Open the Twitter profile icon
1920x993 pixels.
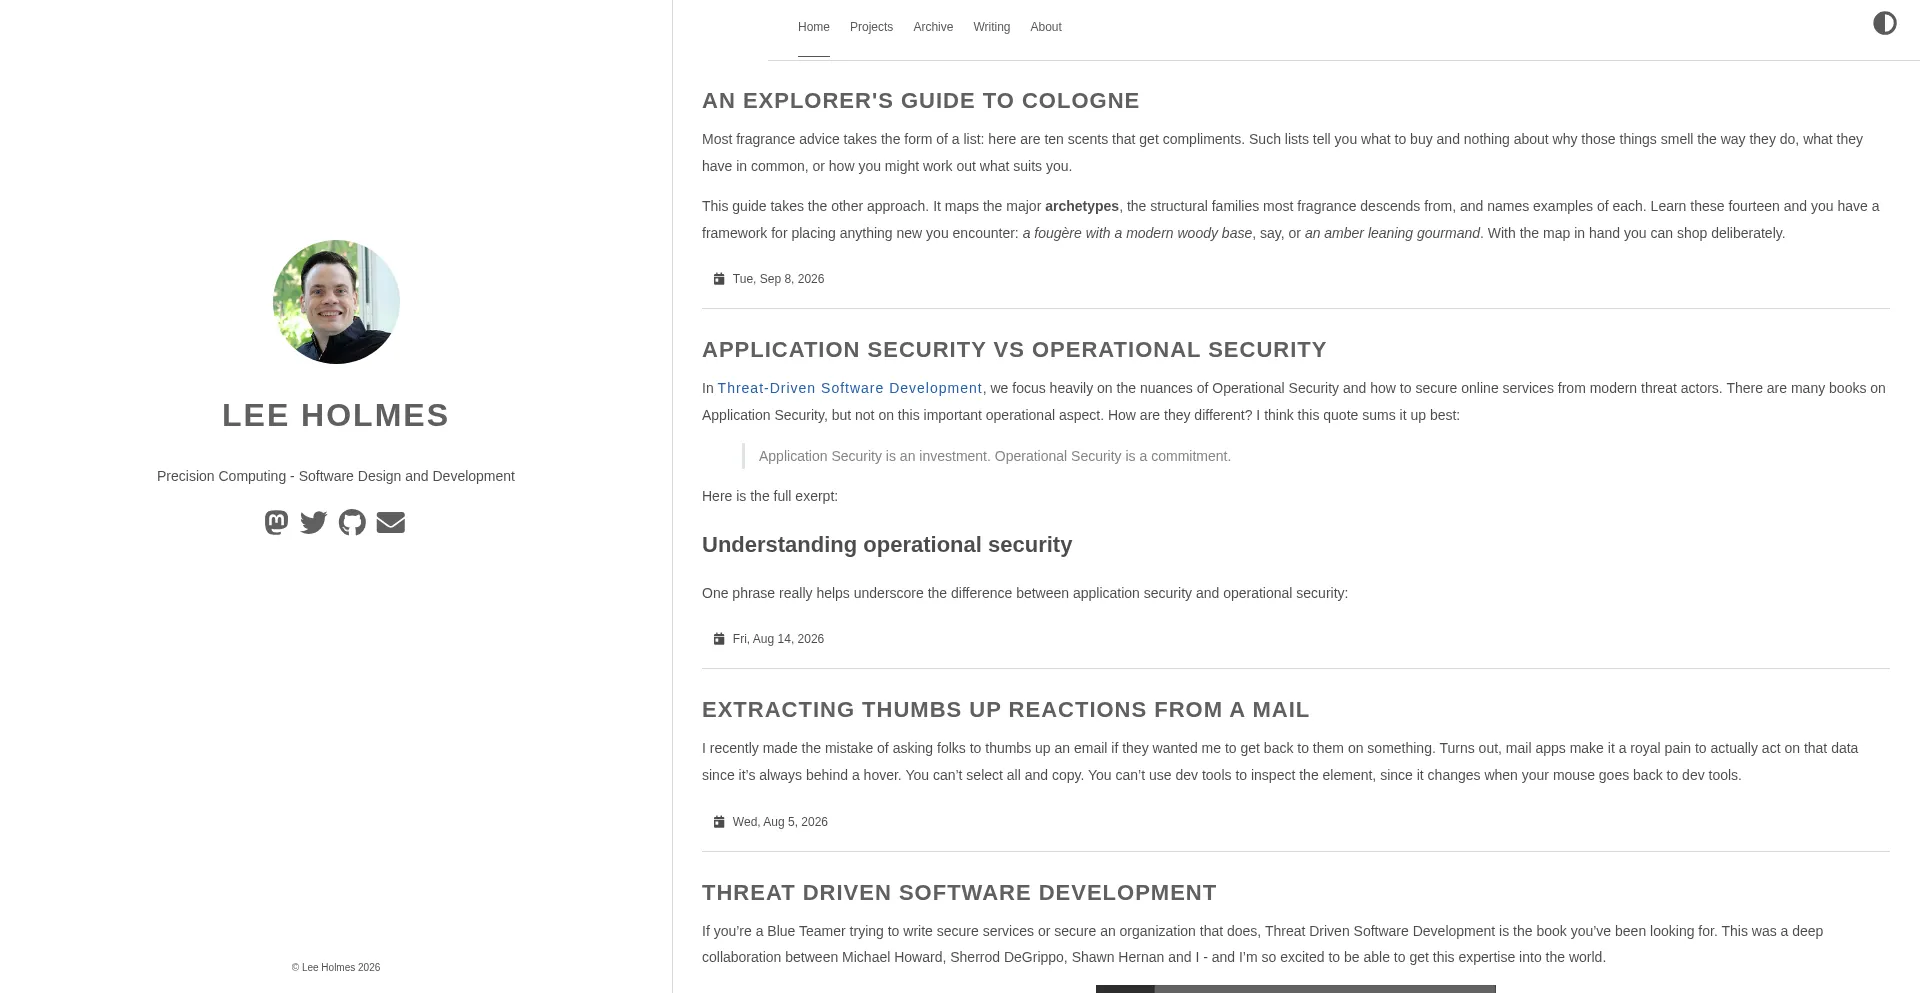click(x=313, y=522)
